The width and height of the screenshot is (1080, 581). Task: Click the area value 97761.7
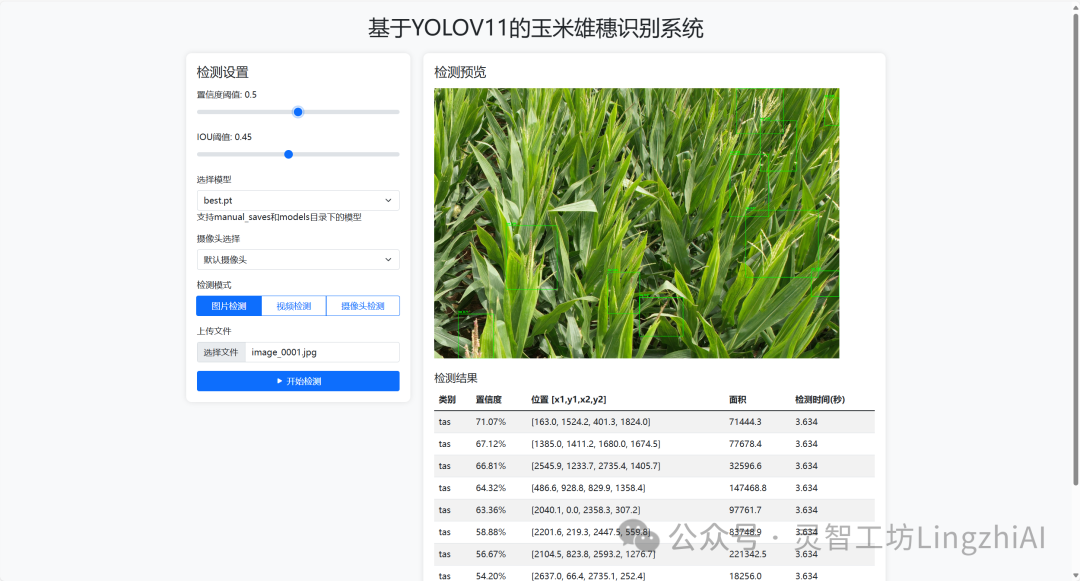pos(745,509)
